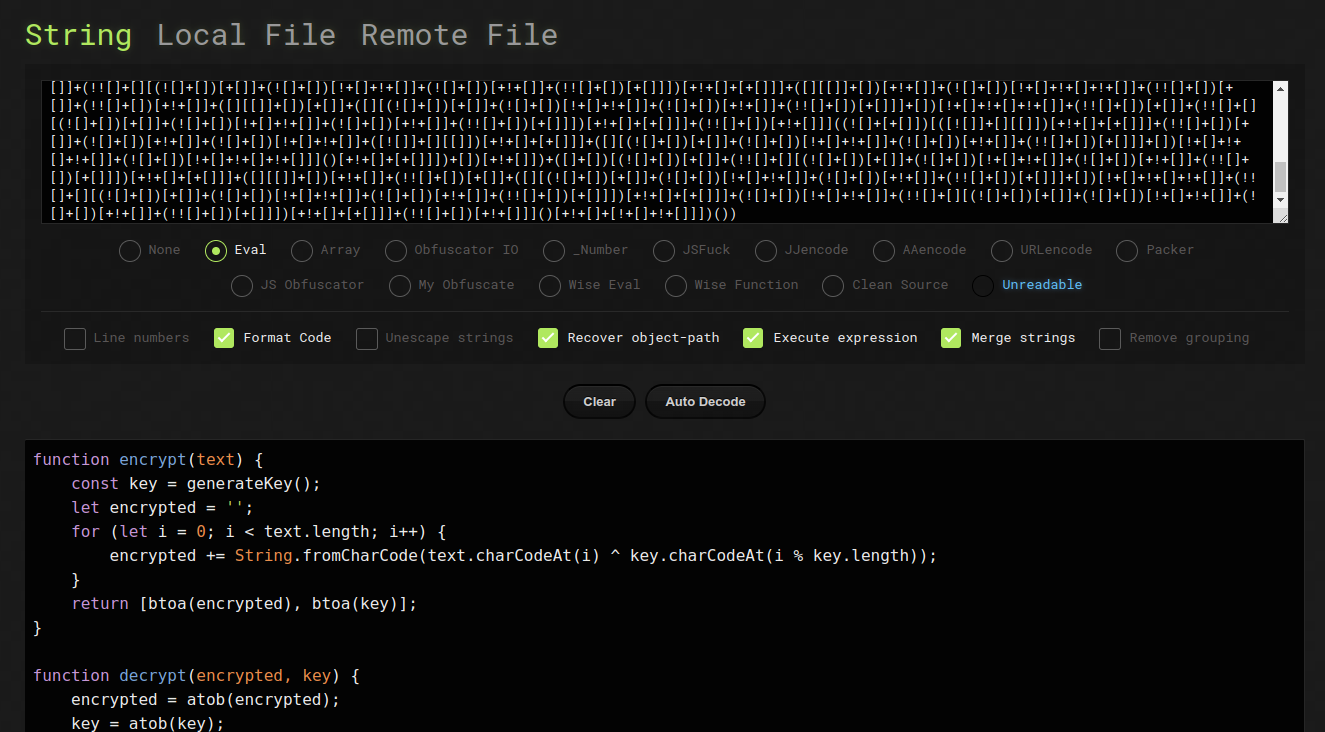Disable the Execute expression checkbox
Screen dimensions: 1325x732
tap(754, 338)
